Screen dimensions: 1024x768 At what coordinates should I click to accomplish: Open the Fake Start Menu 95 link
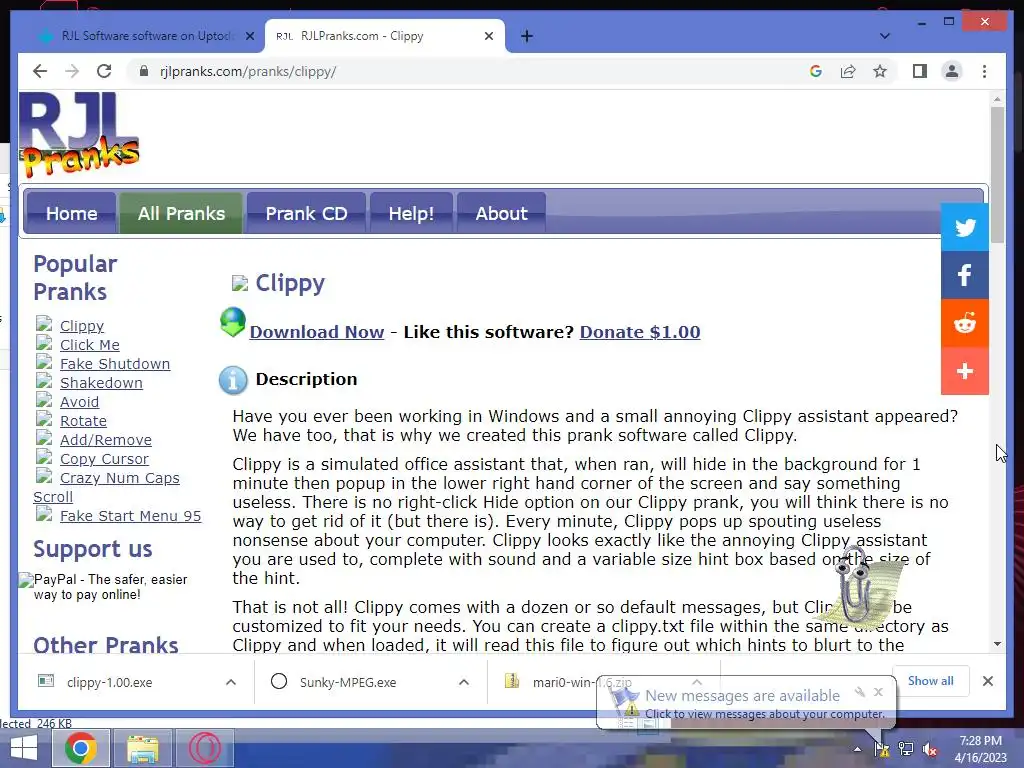pos(131,516)
